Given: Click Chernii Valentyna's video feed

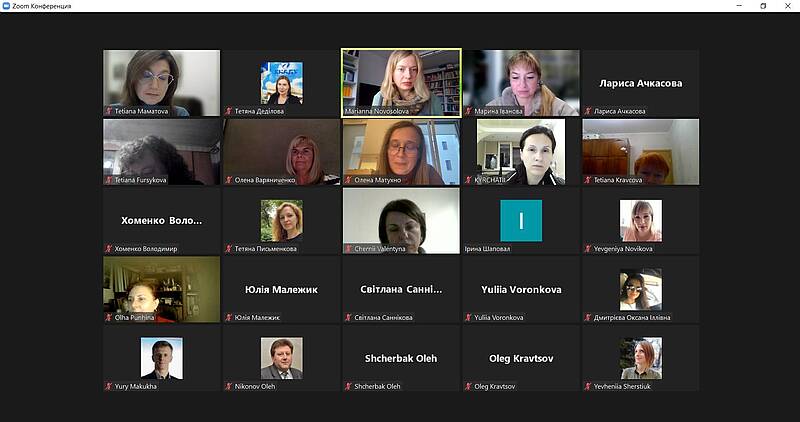Looking at the screenshot, I should (x=401, y=220).
